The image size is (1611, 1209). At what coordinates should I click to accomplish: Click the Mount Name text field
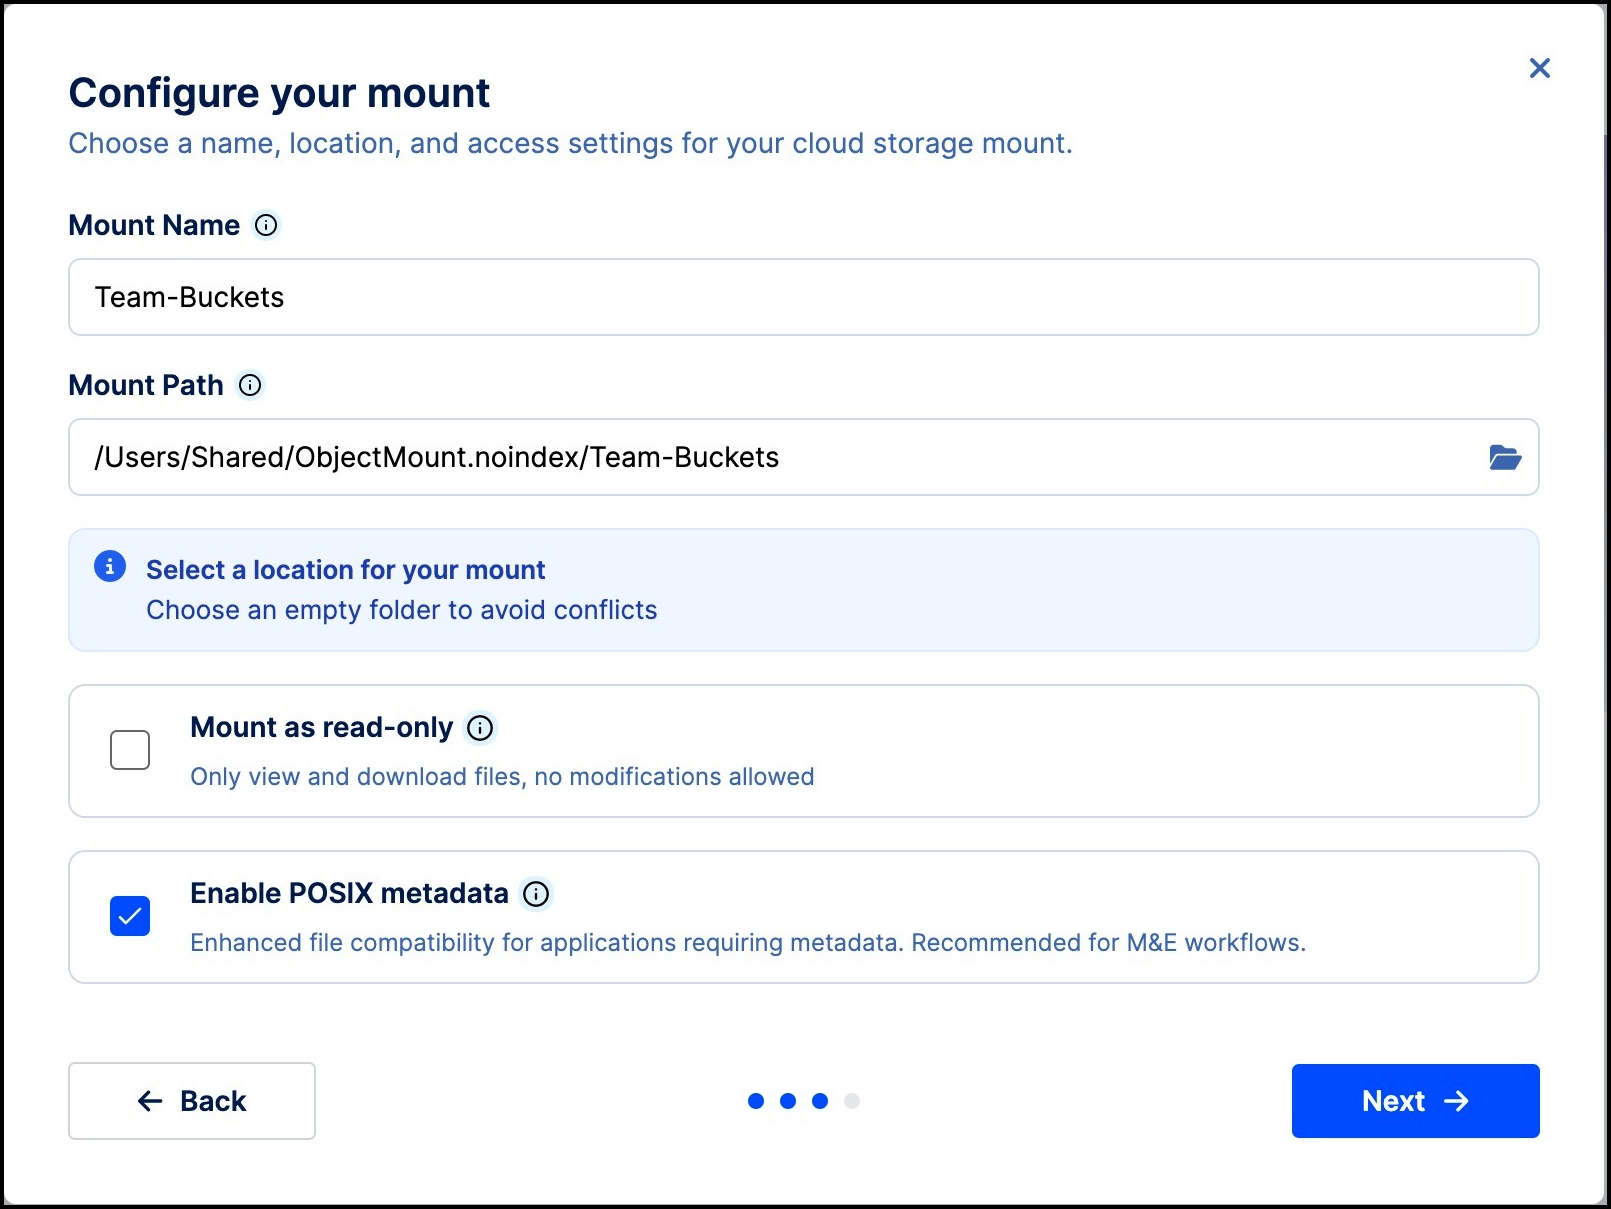point(800,297)
